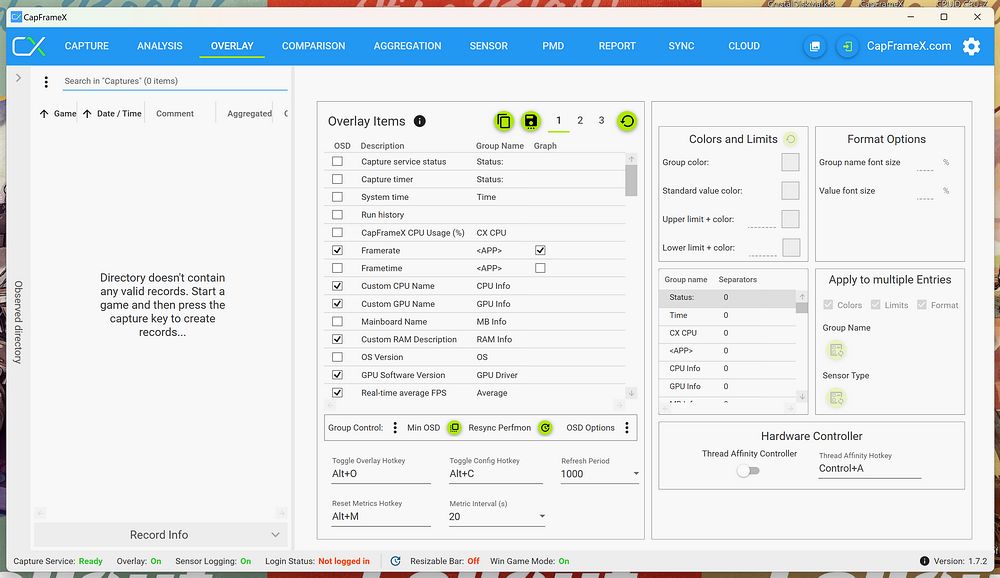Pick the Upper limit color swatch
The image size is (1000, 578).
tap(790, 219)
